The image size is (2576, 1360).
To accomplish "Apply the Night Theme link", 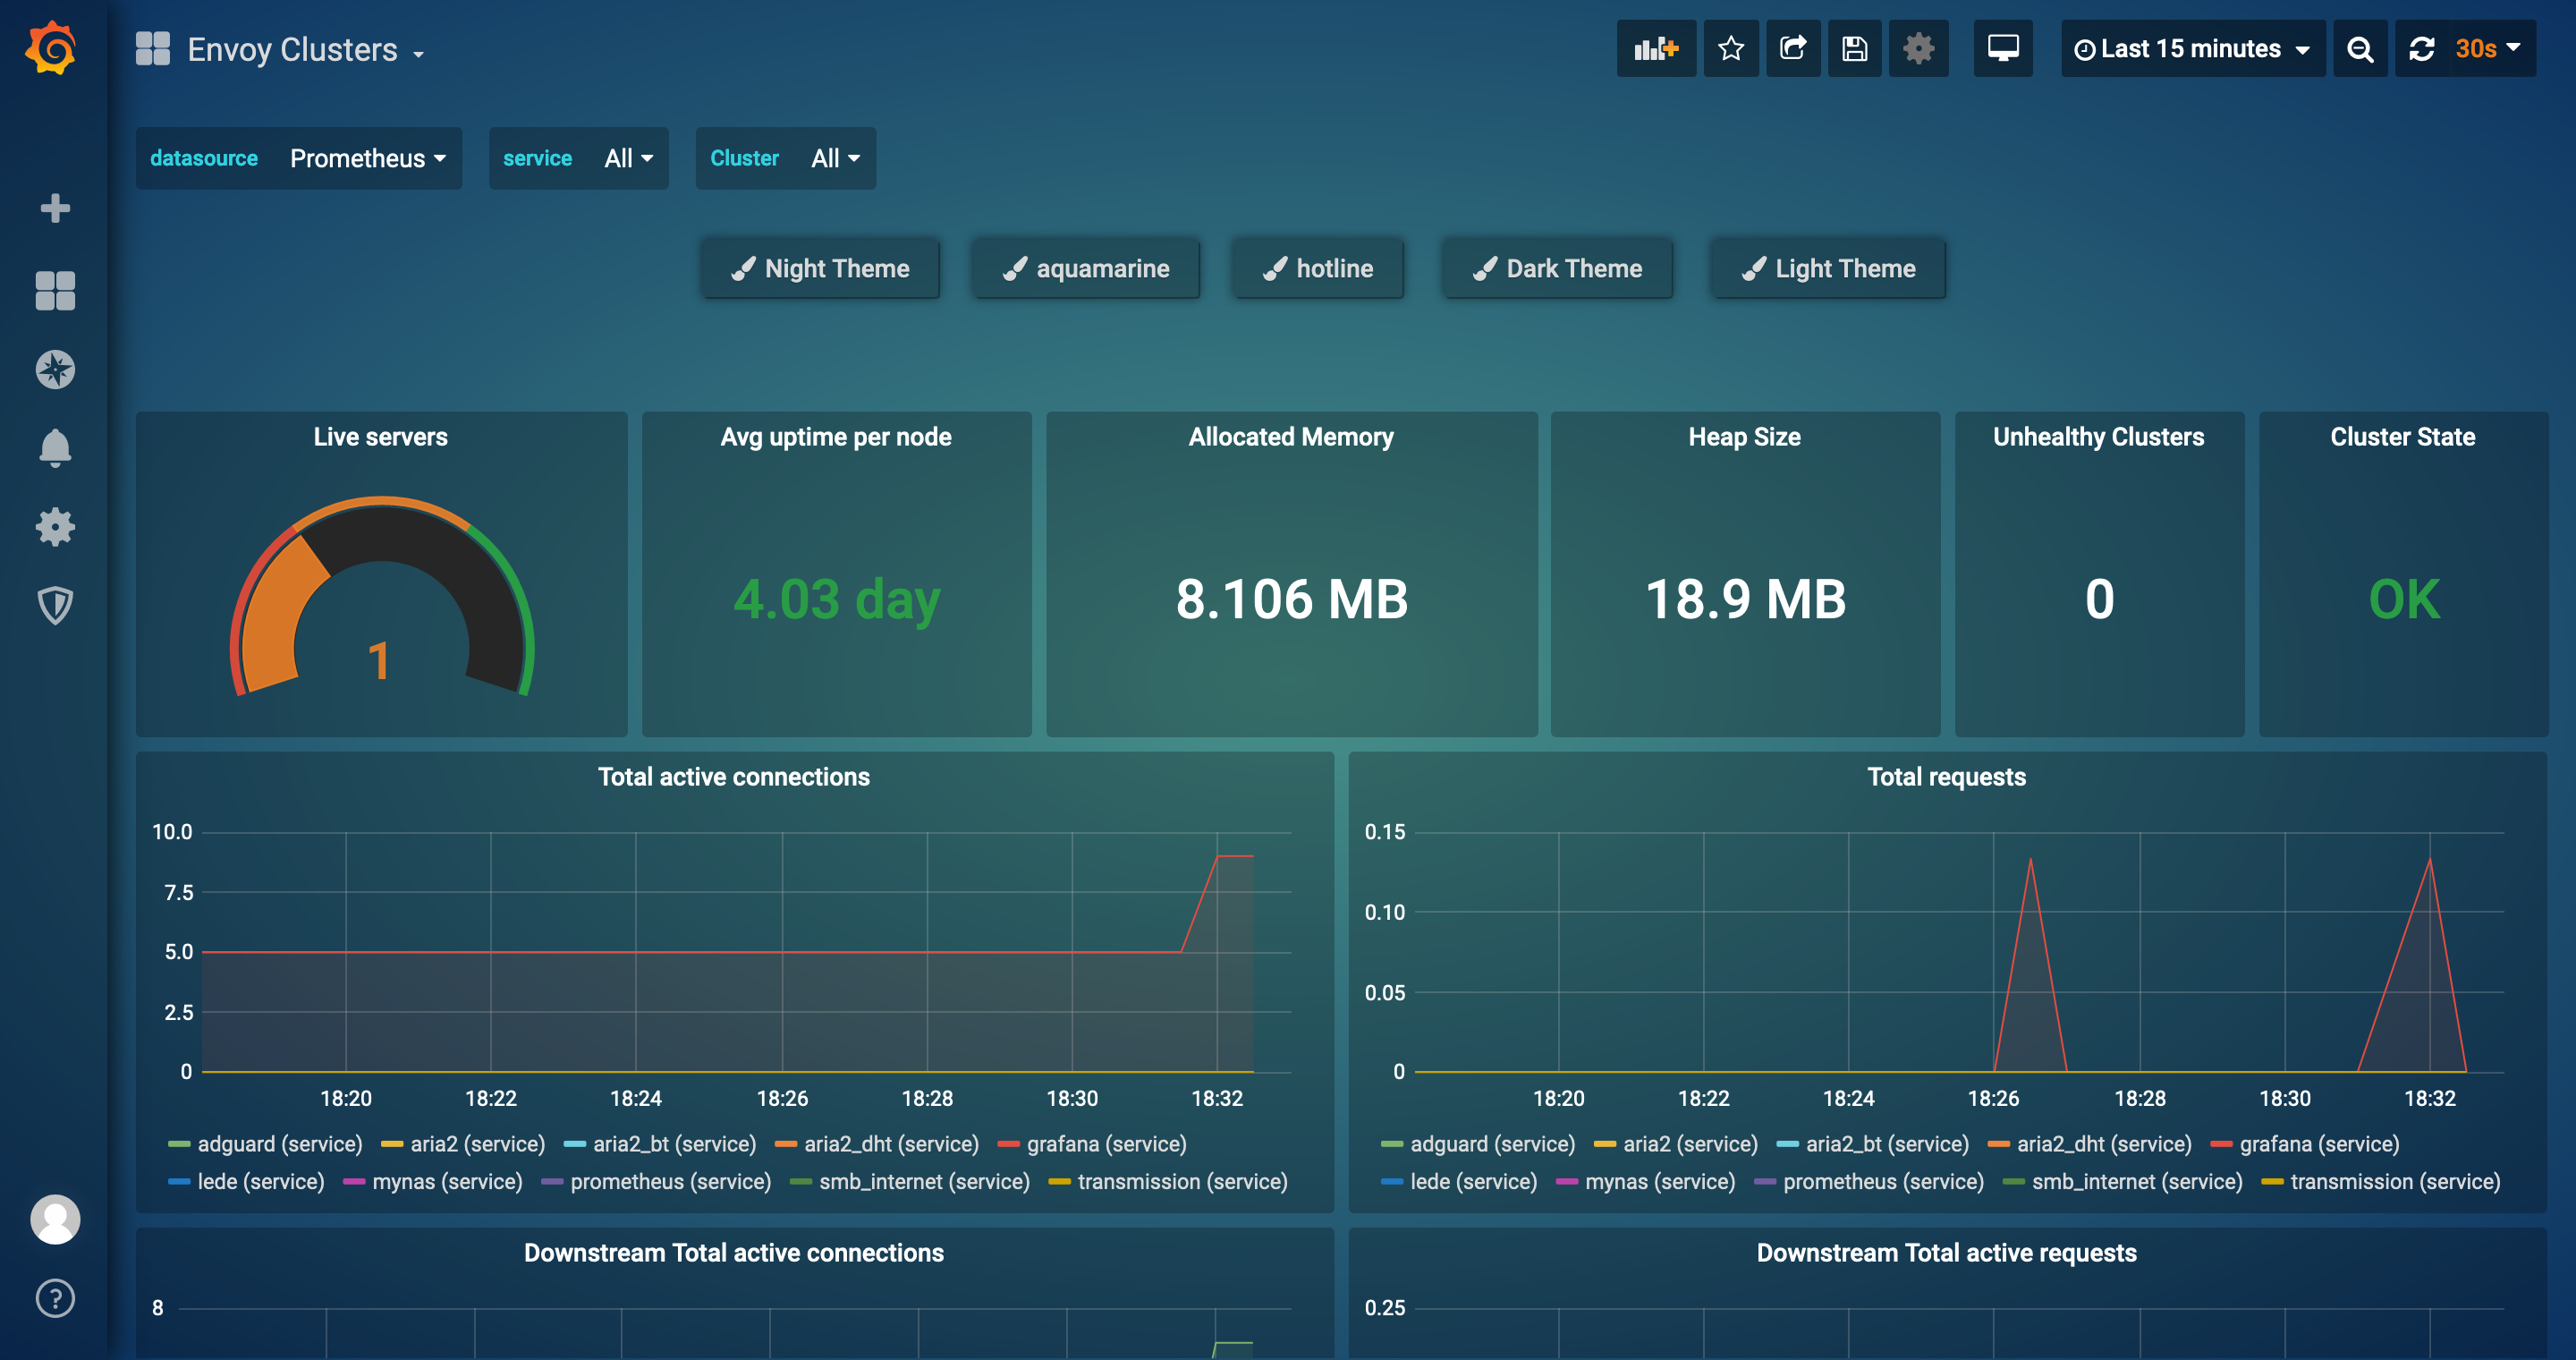I will (821, 268).
